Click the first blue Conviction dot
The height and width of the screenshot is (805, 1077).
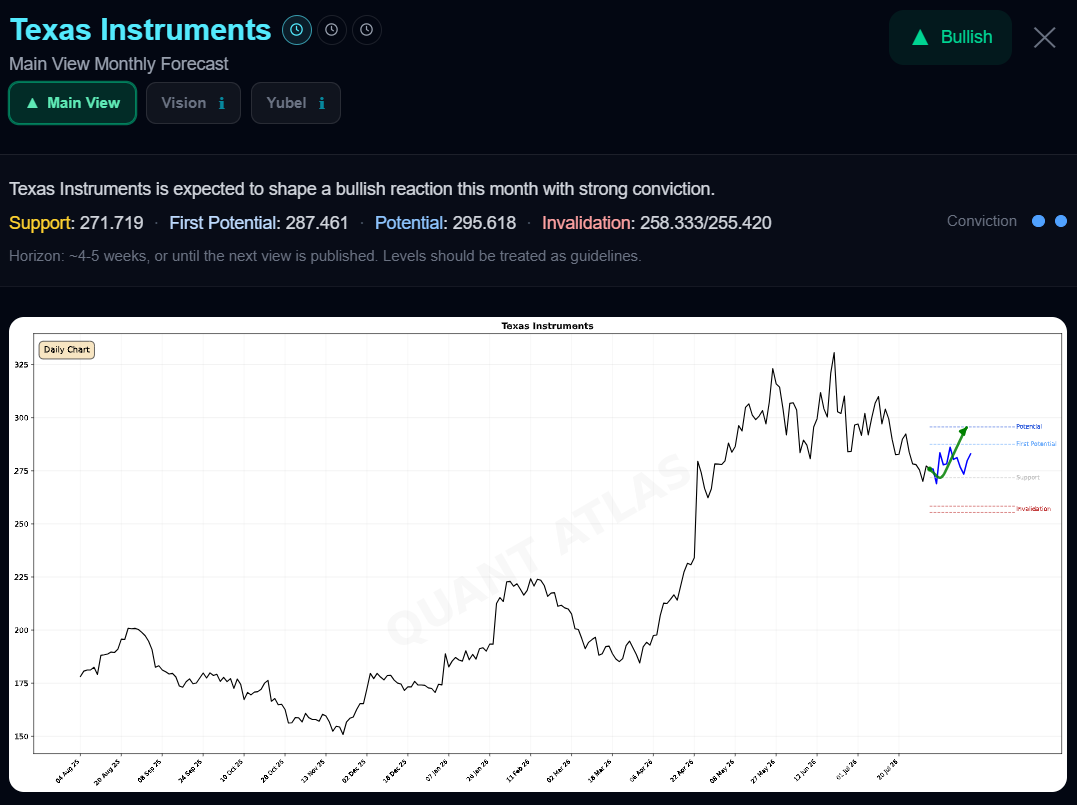pyautogui.click(x=1039, y=221)
